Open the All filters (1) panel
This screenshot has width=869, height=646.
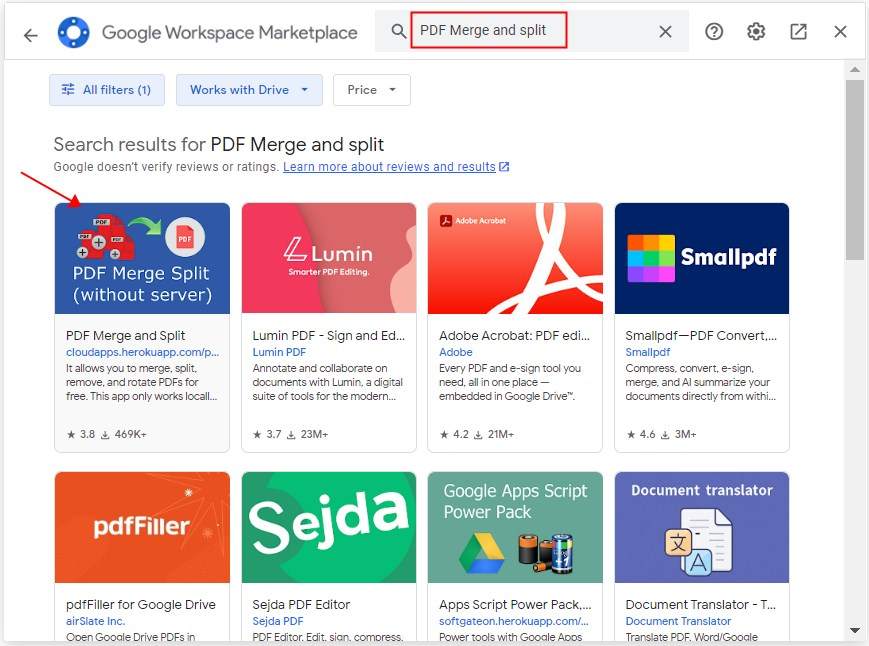pyautogui.click(x=106, y=90)
